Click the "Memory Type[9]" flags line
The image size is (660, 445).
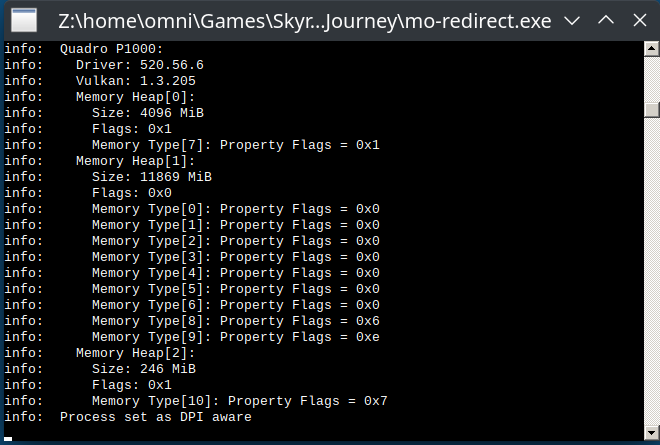[235, 337]
